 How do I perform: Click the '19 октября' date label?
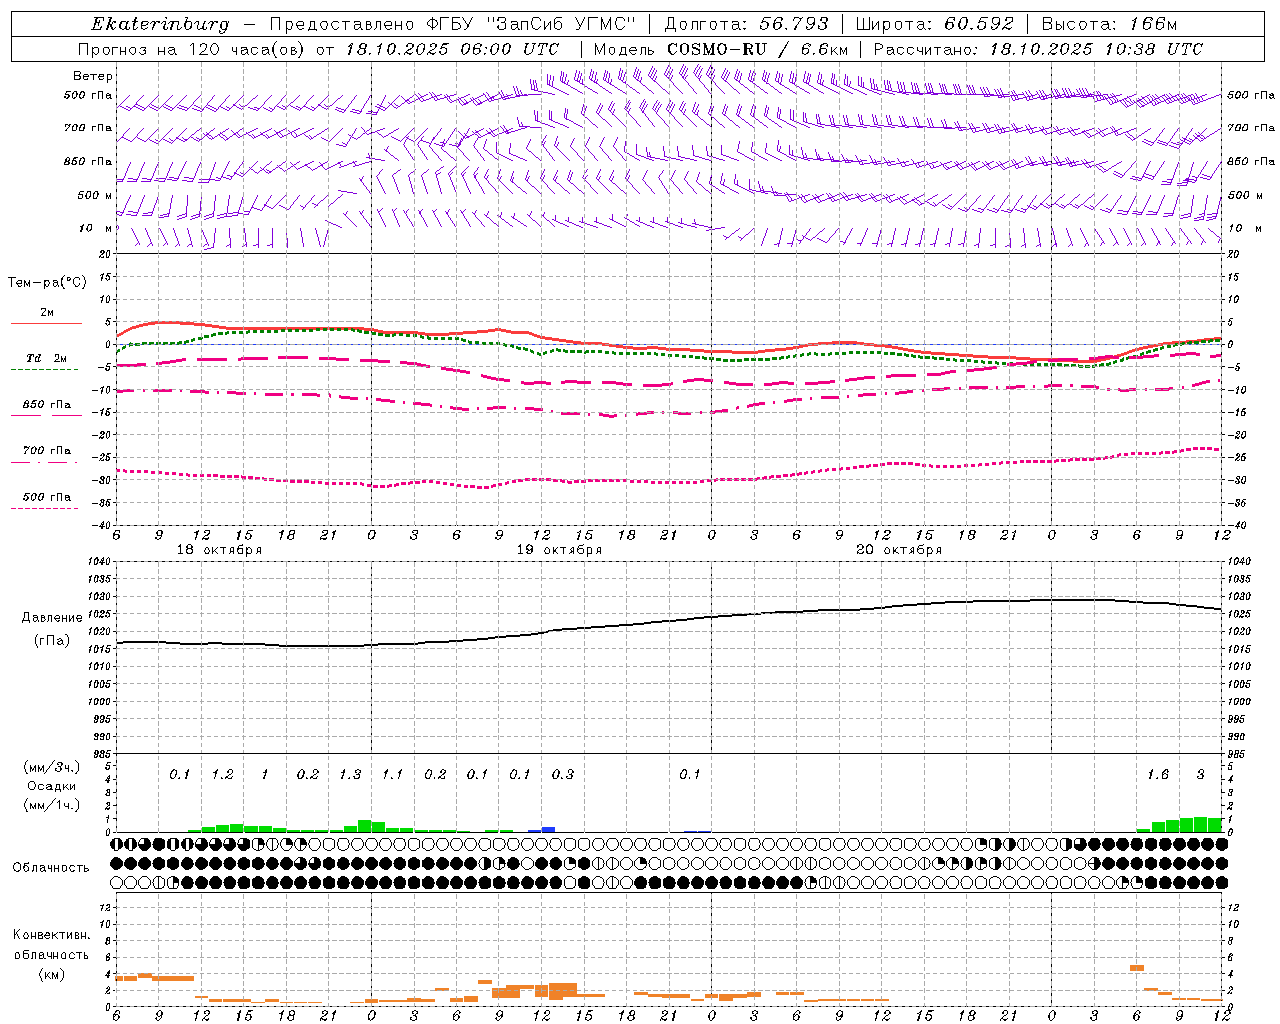559,550
